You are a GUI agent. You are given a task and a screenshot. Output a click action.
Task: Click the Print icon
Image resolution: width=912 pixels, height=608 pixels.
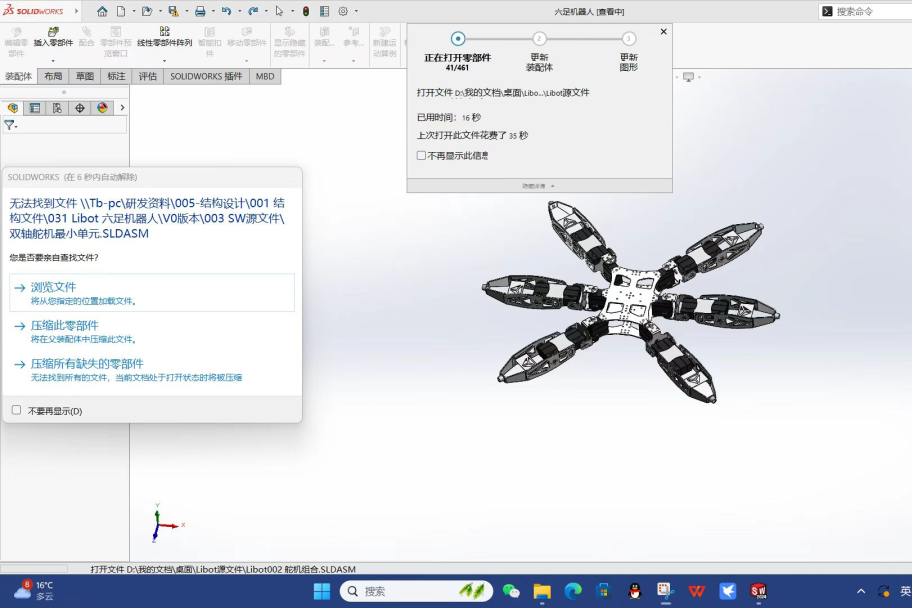point(199,11)
